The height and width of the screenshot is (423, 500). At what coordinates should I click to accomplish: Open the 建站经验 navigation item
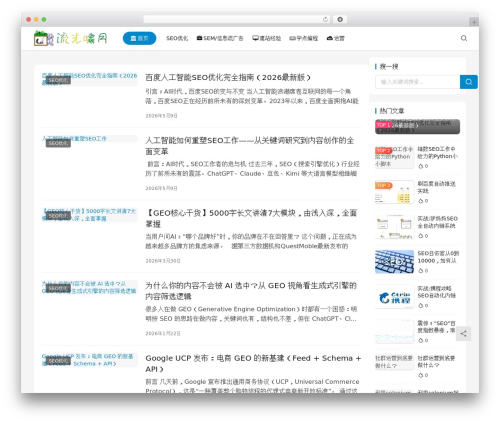point(267,38)
